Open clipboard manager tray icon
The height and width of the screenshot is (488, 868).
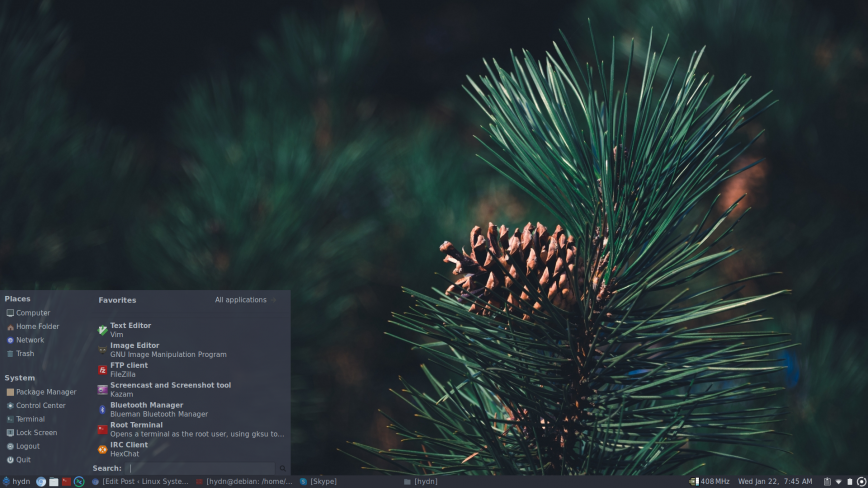(x=827, y=481)
